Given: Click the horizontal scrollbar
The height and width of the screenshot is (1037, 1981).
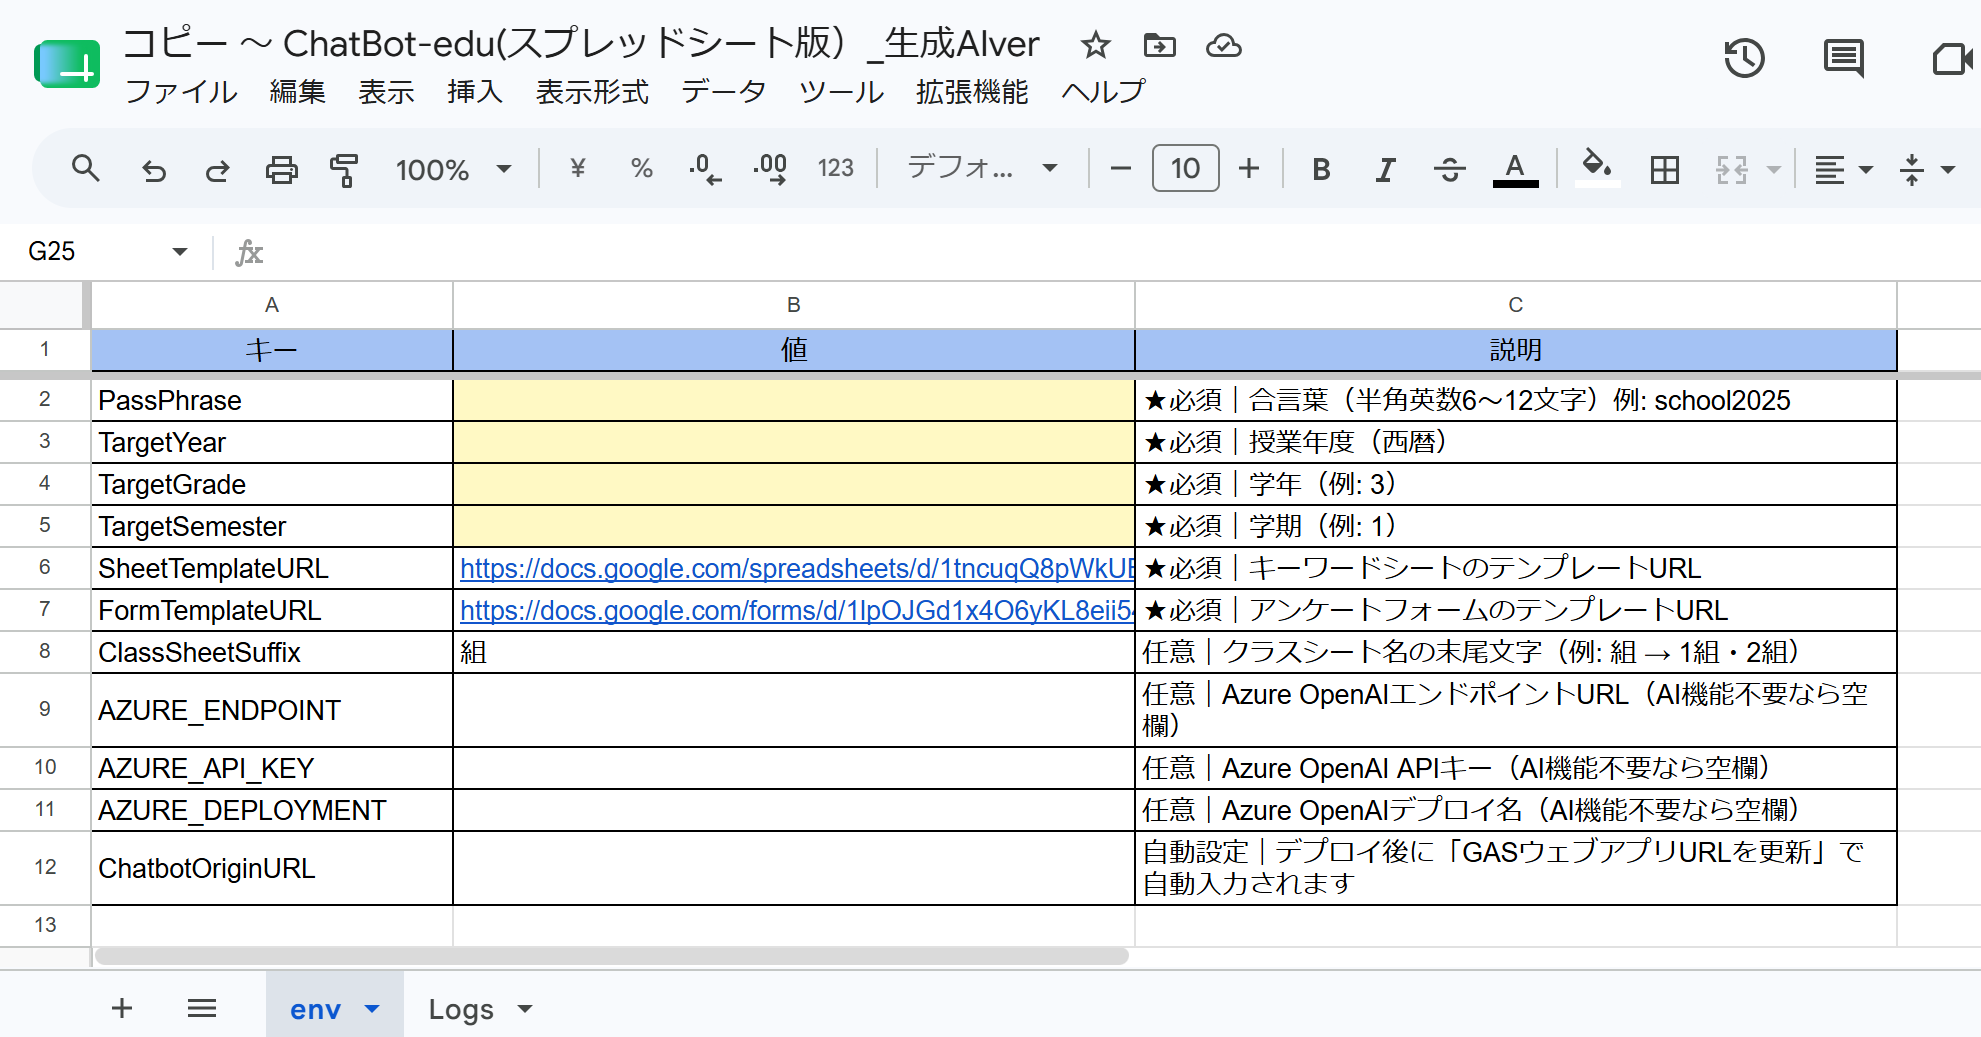Looking at the screenshot, I should click(611, 956).
